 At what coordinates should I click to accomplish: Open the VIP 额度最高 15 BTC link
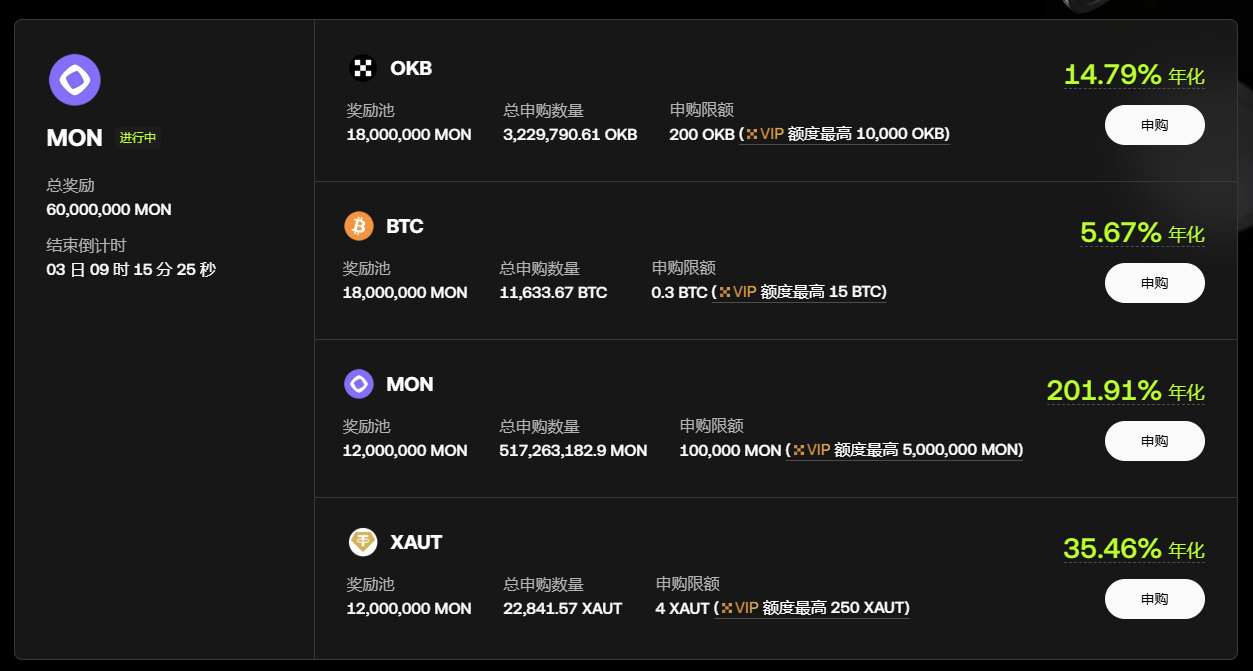tap(800, 292)
